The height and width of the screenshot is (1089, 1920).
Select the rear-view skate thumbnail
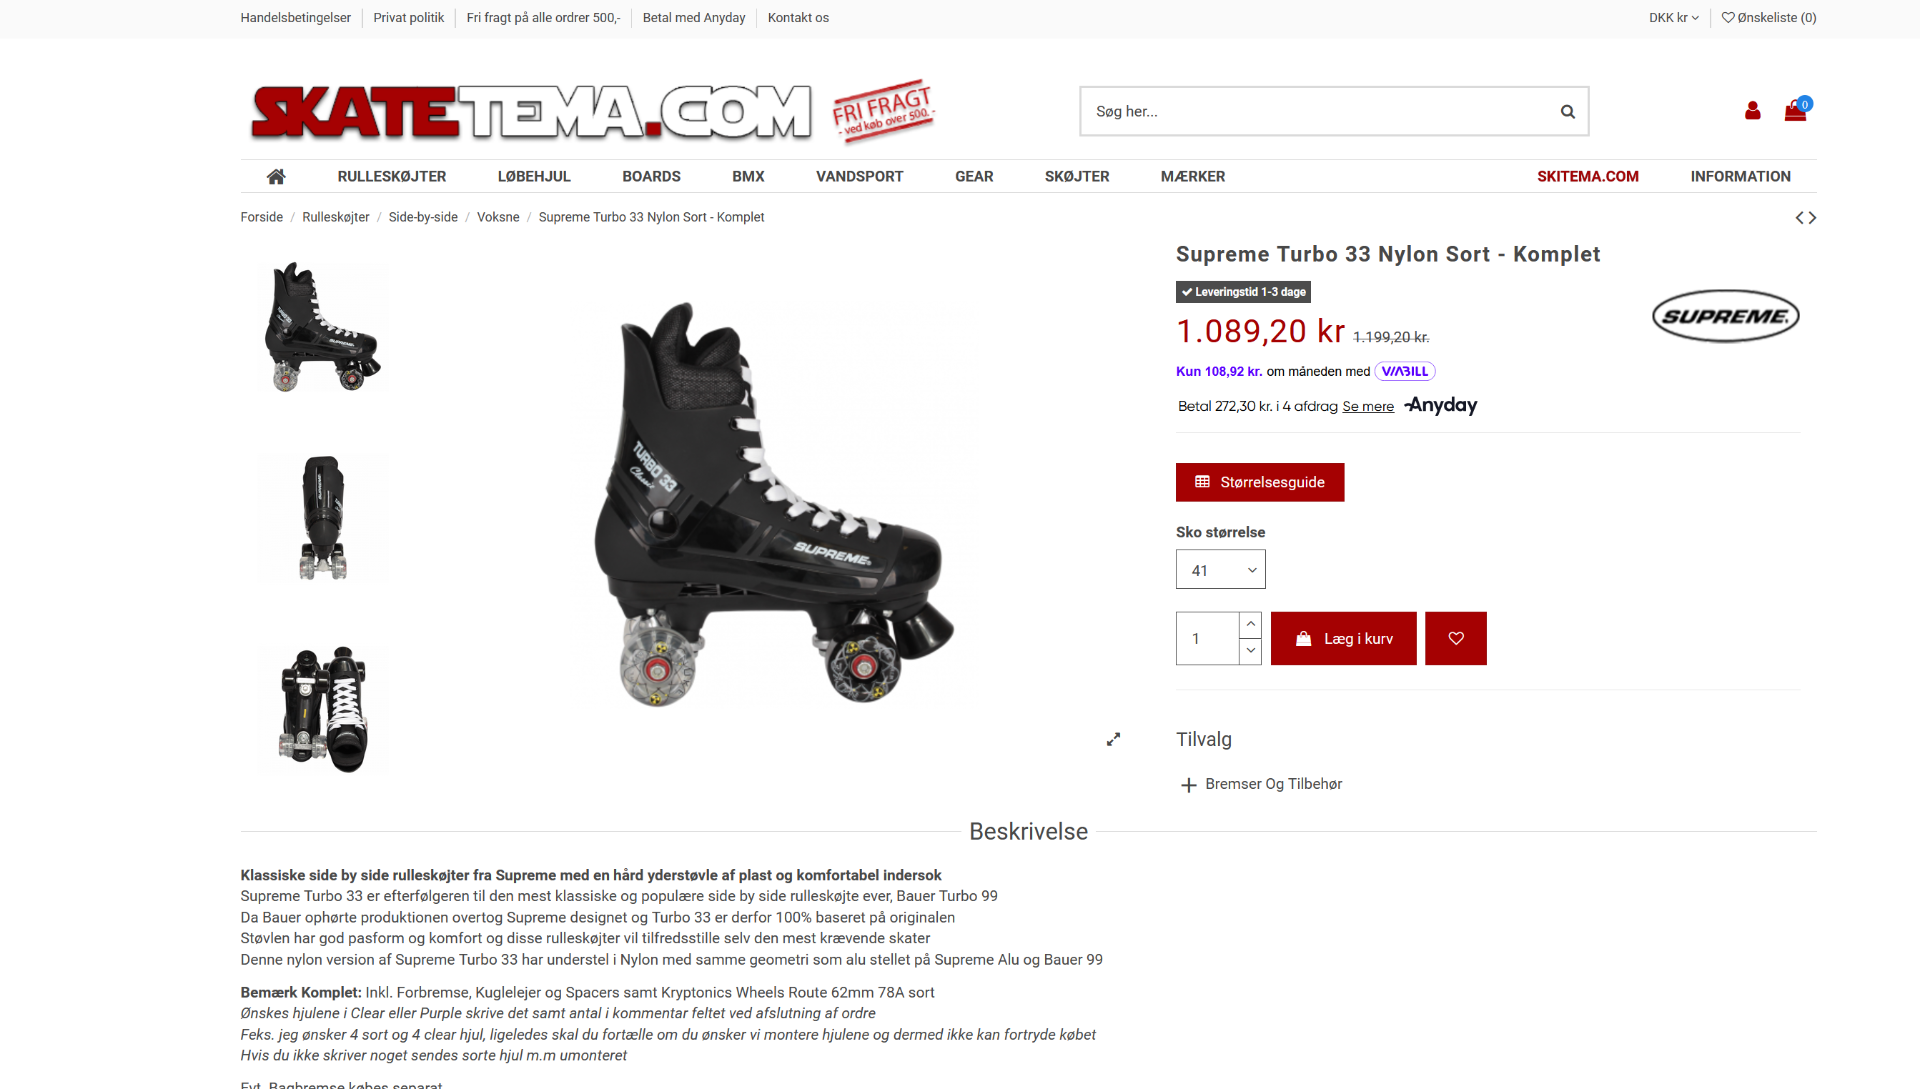[x=323, y=517]
